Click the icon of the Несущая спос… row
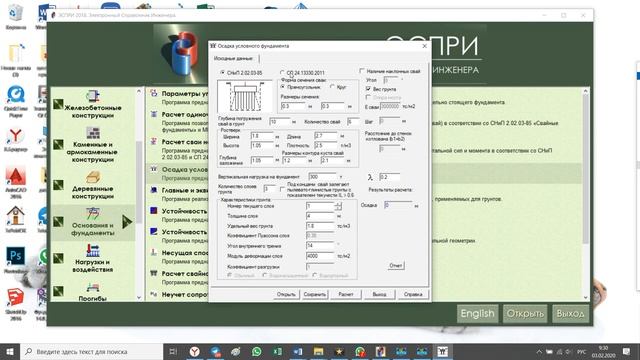This screenshot has height=360, width=640. [x=154, y=253]
